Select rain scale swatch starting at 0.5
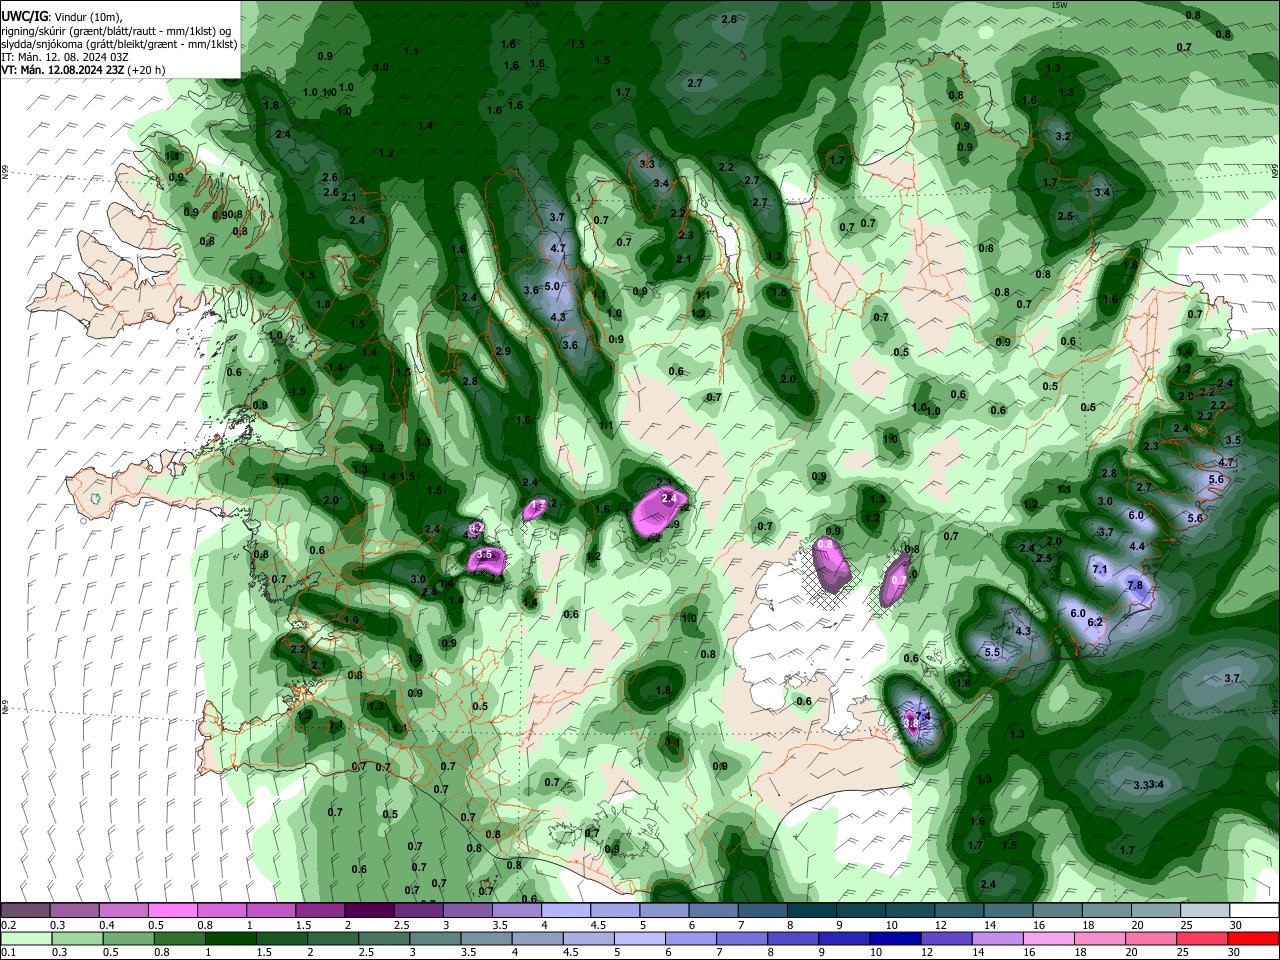This screenshot has width=1280, height=960. [x=129, y=939]
